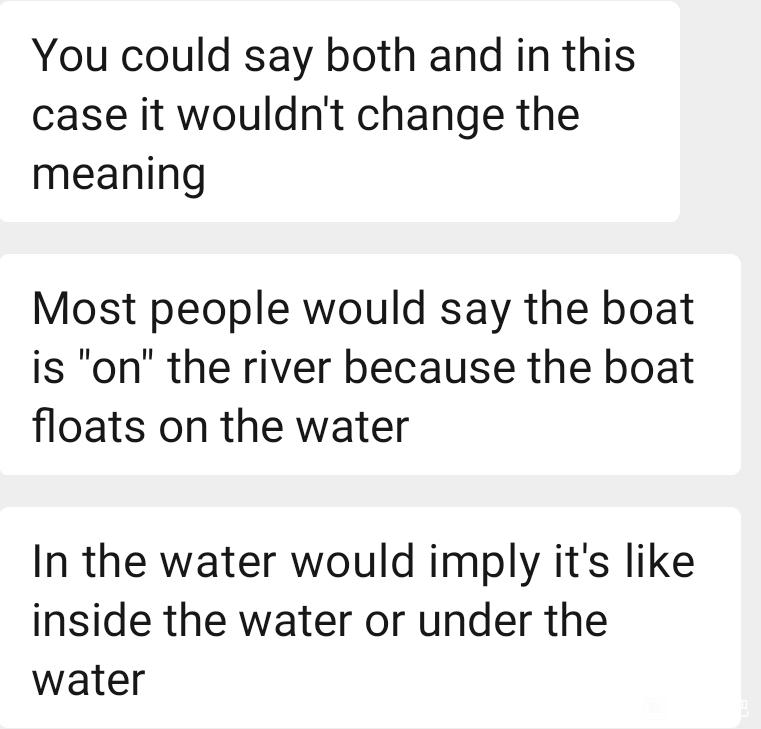This screenshot has width=761, height=729.
Task: Tap the 'In the water would imply' message
Action: pyautogui.click(x=370, y=617)
